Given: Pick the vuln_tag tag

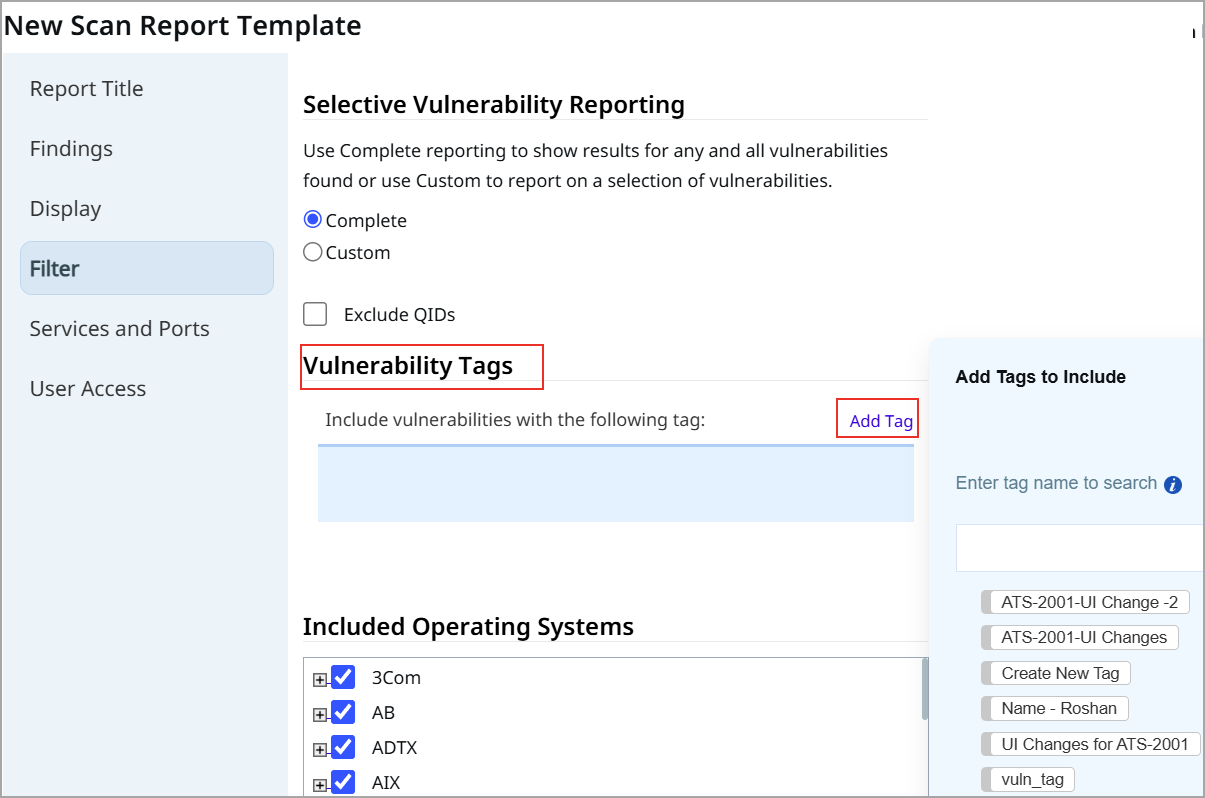Looking at the screenshot, I should (1028, 779).
